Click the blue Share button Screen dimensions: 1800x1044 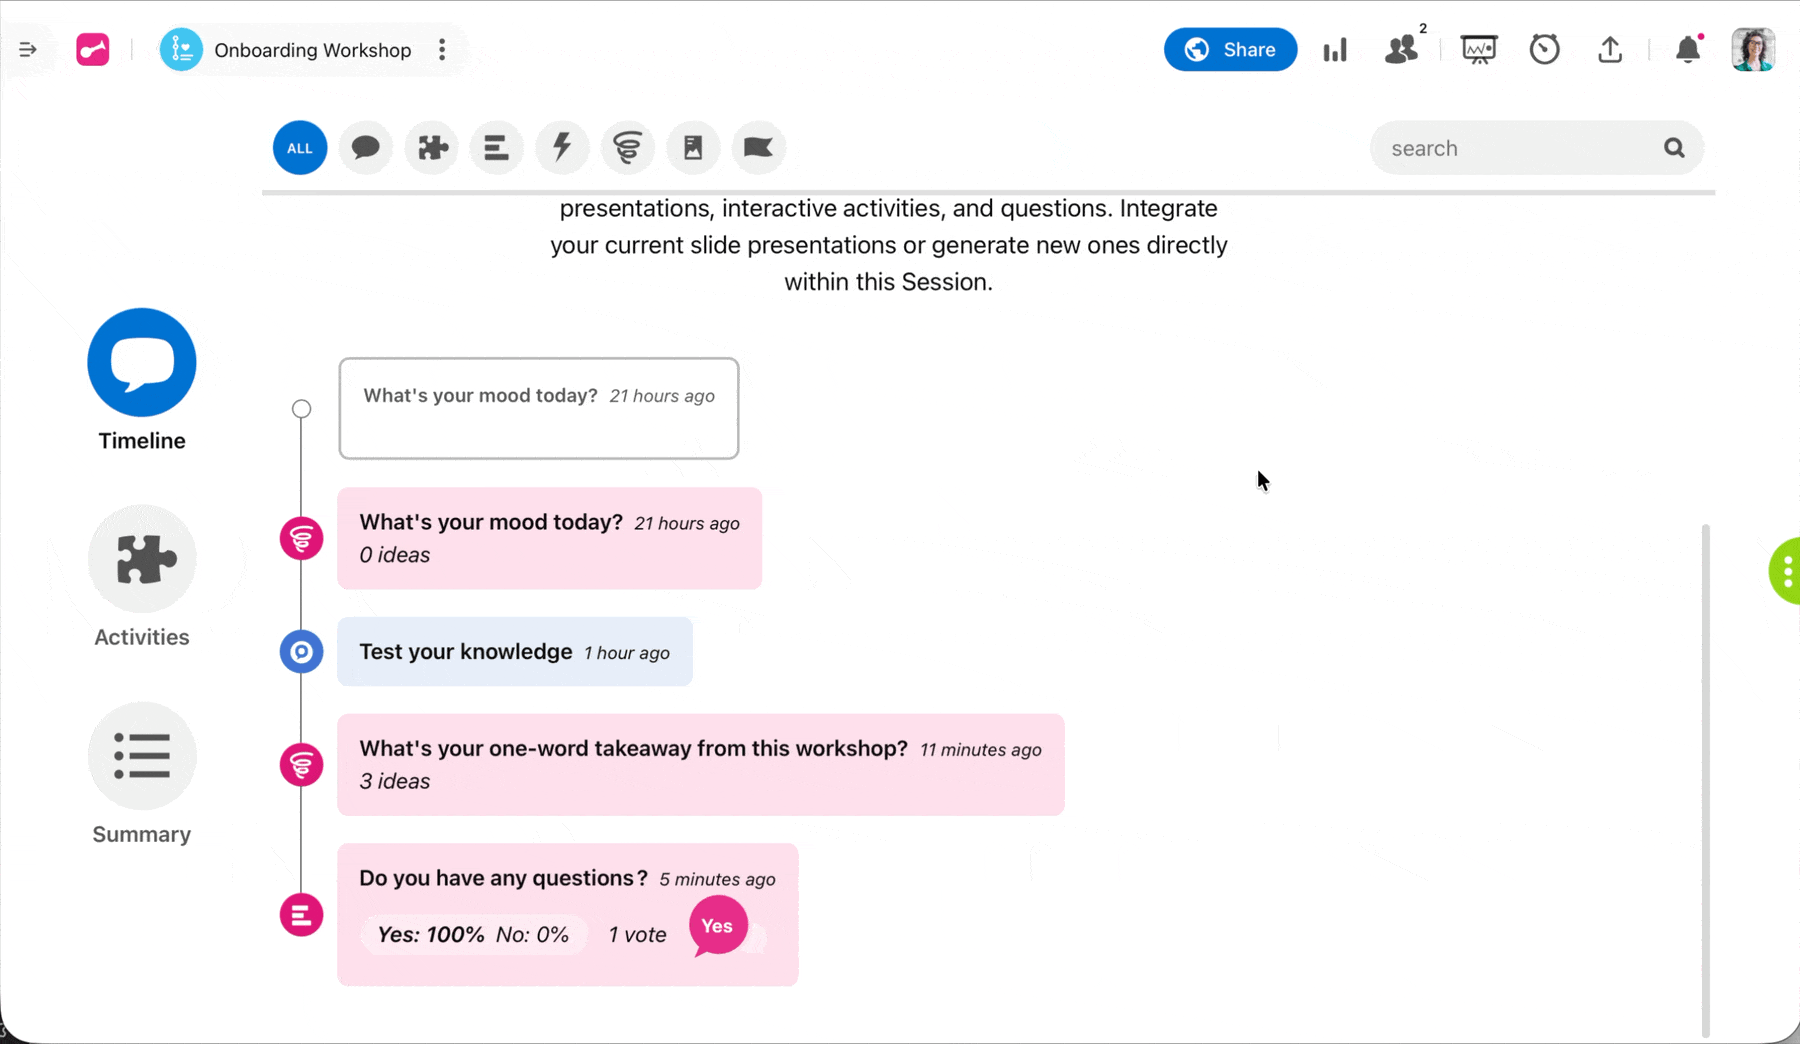pyautogui.click(x=1230, y=49)
